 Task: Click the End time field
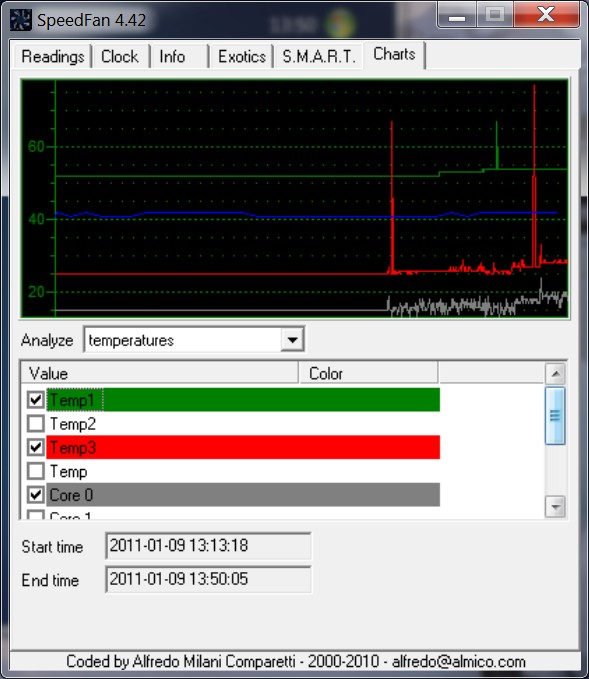[208, 579]
